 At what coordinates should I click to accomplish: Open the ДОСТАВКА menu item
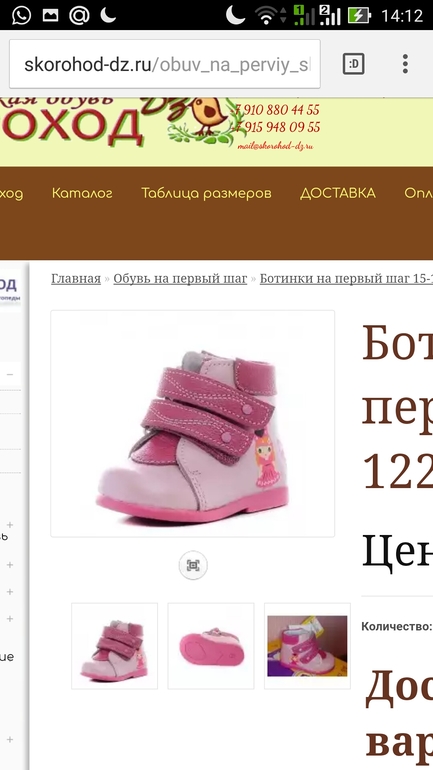click(x=338, y=193)
